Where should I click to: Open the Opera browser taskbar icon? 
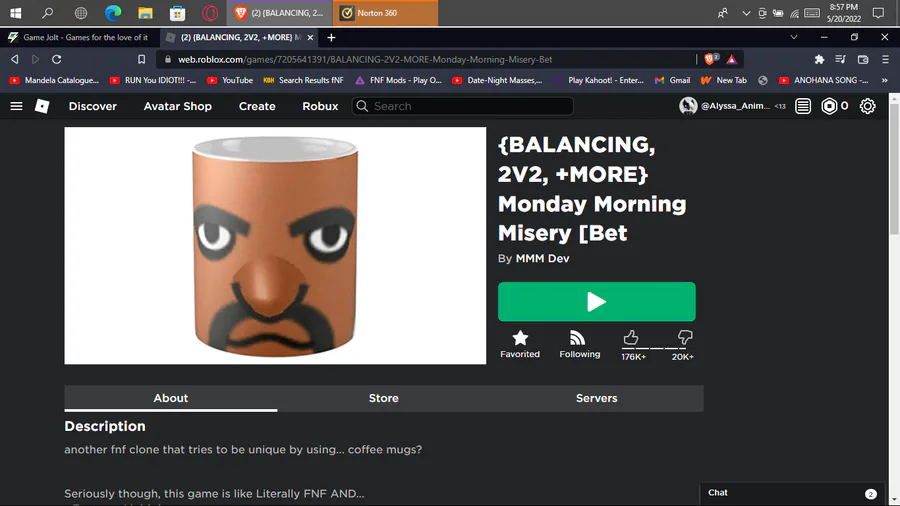[x=210, y=13]
